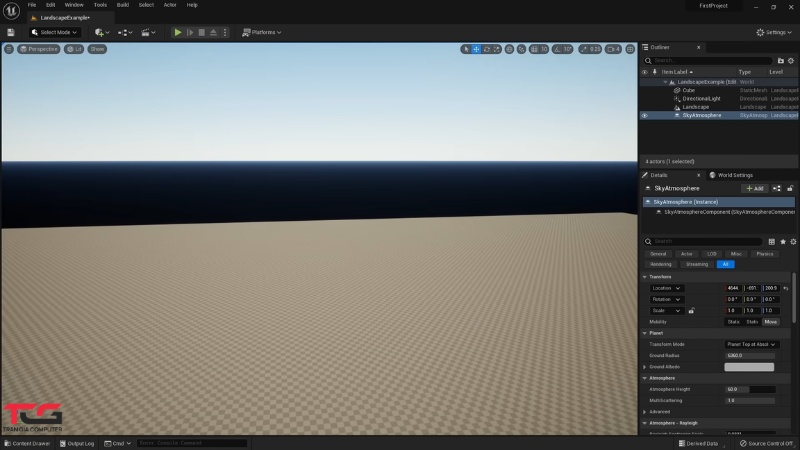Open the cinematics clapperboard menu
The height and width of the screenshot is (450, 800).
point(148,32)
